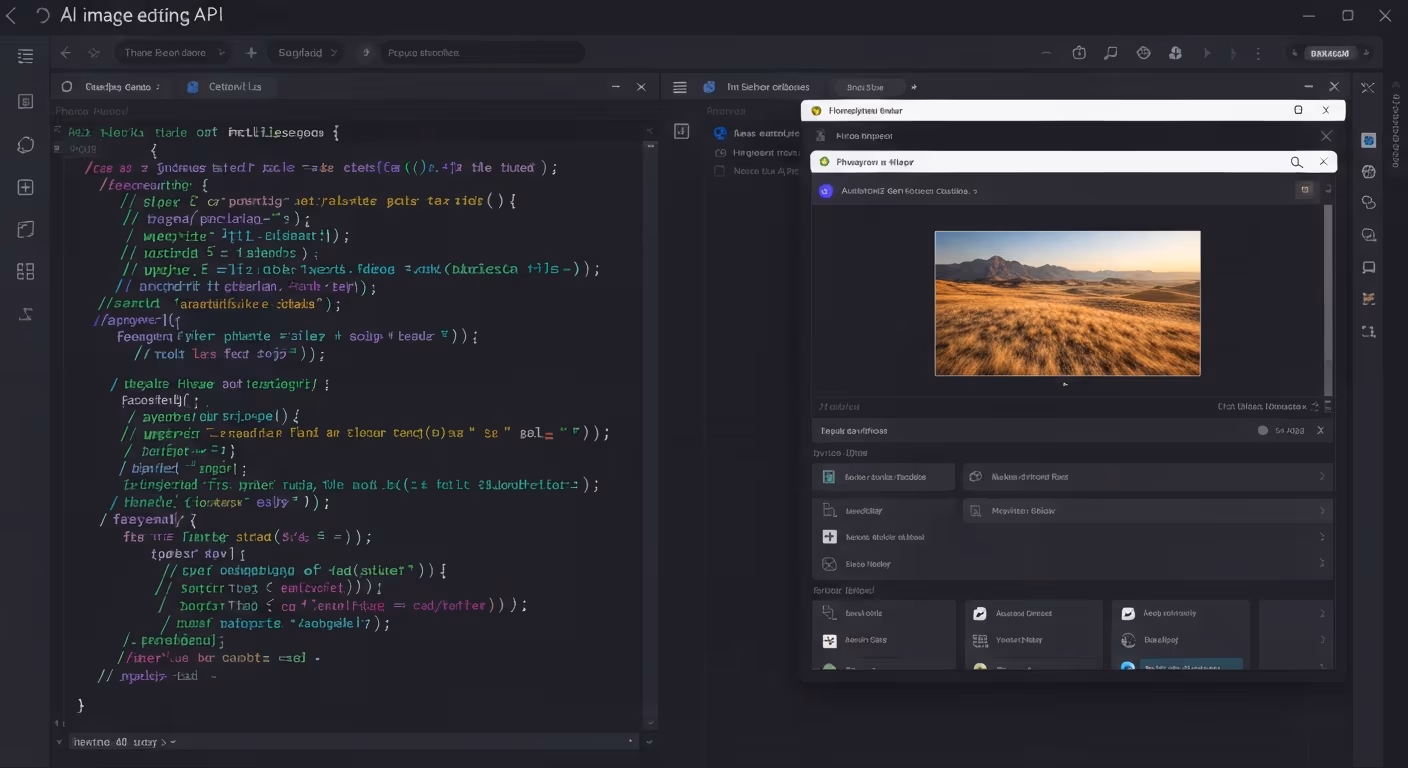
Task: Click the overlapping circles icon in right sidebar
Action: pyautogui.click(x=1369, y=203)
